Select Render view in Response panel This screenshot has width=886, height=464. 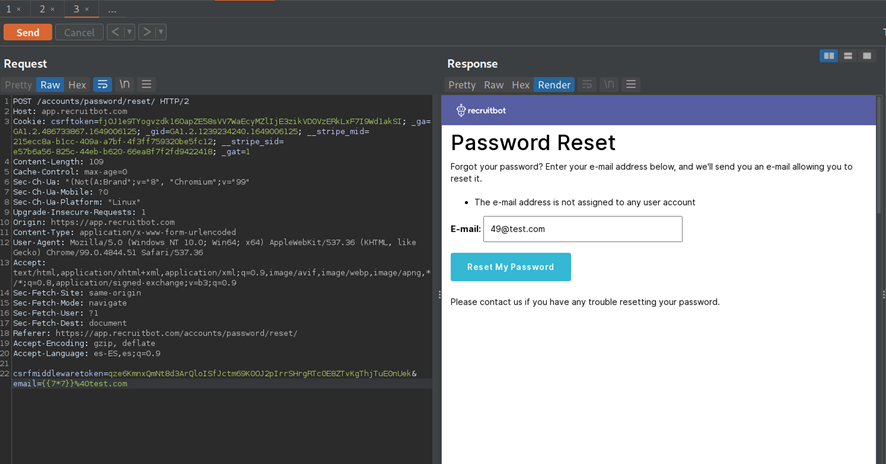click(554, 85)
